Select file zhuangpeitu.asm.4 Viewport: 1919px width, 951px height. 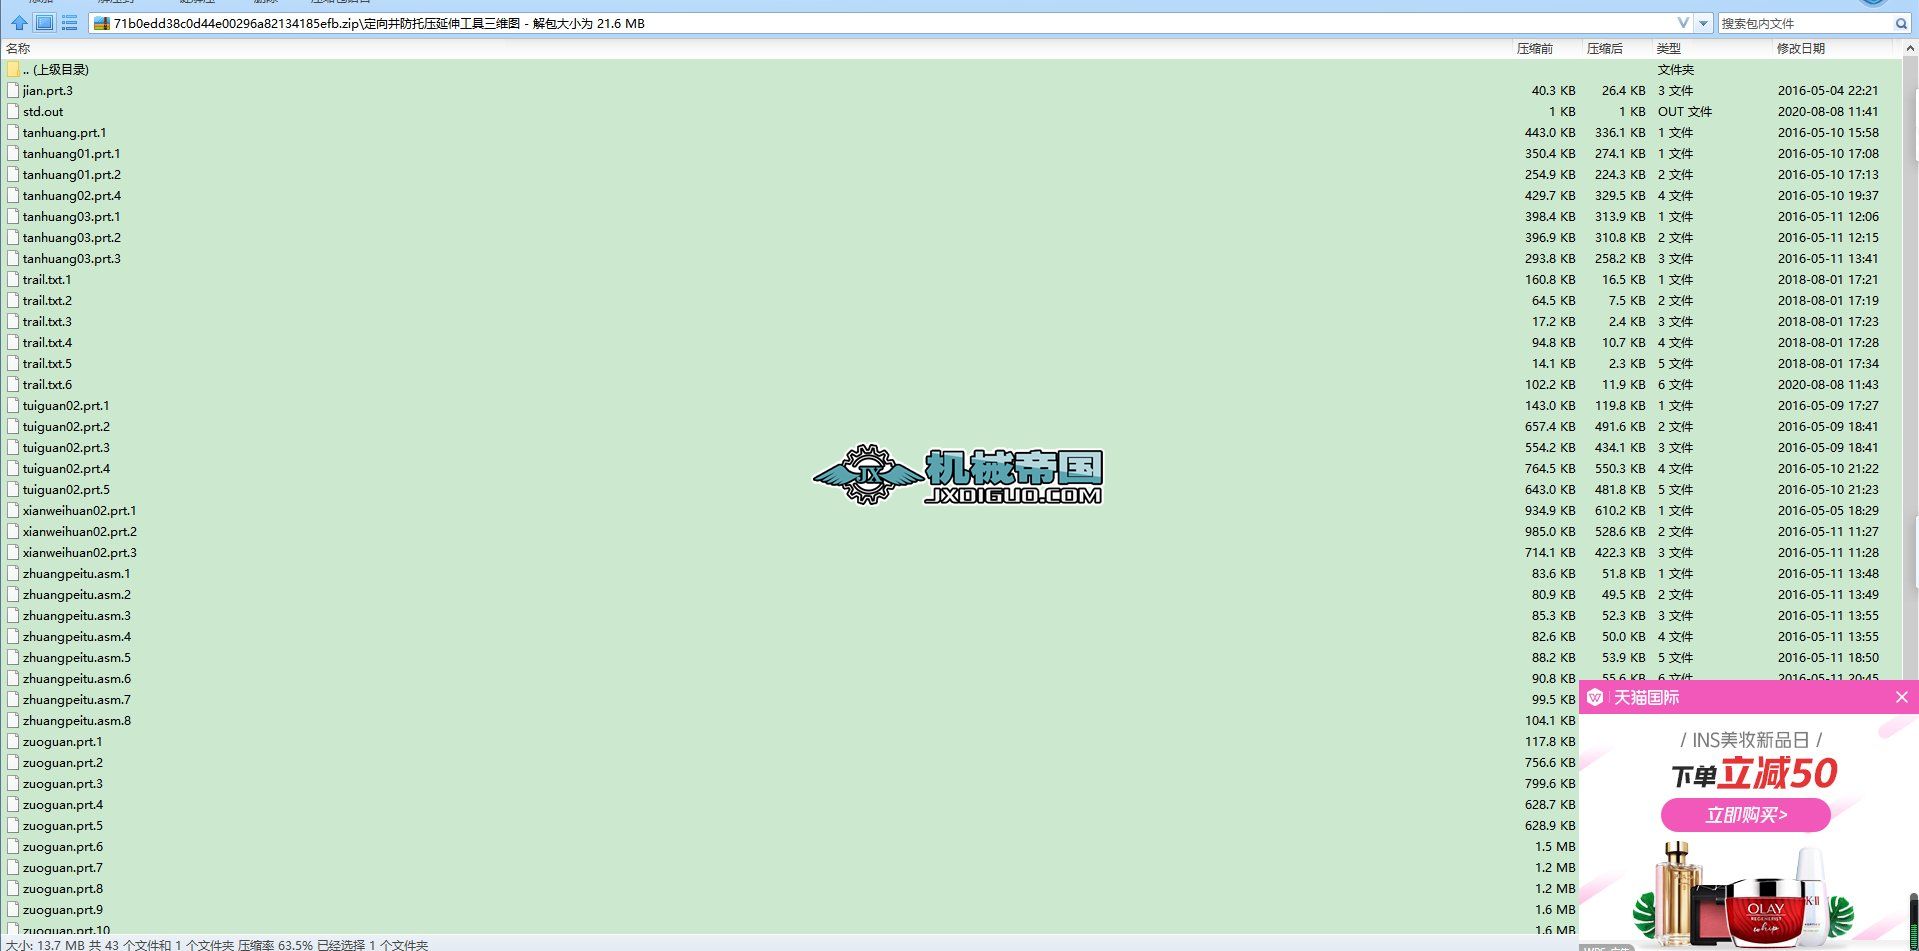(76, 636)
